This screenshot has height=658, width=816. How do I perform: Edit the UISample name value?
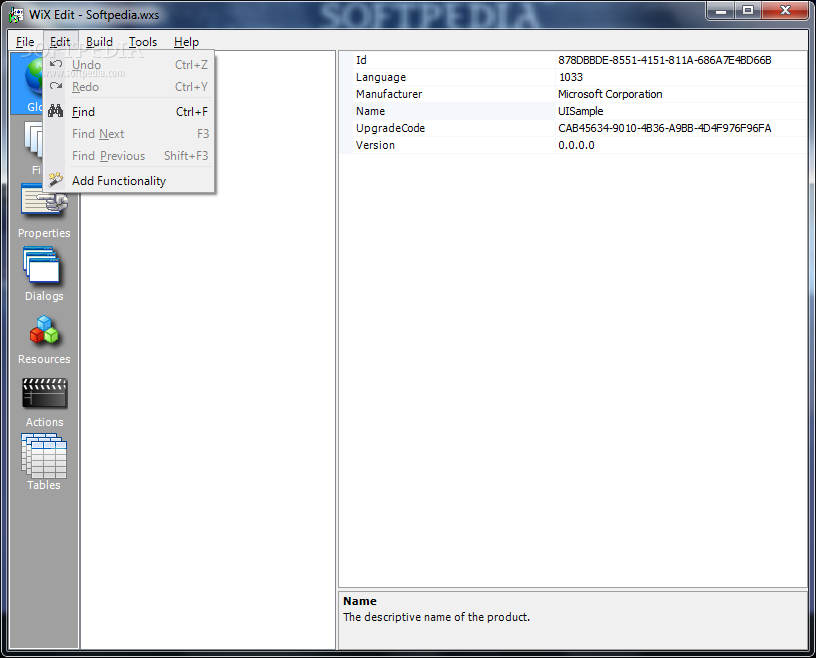click(580, 111)
